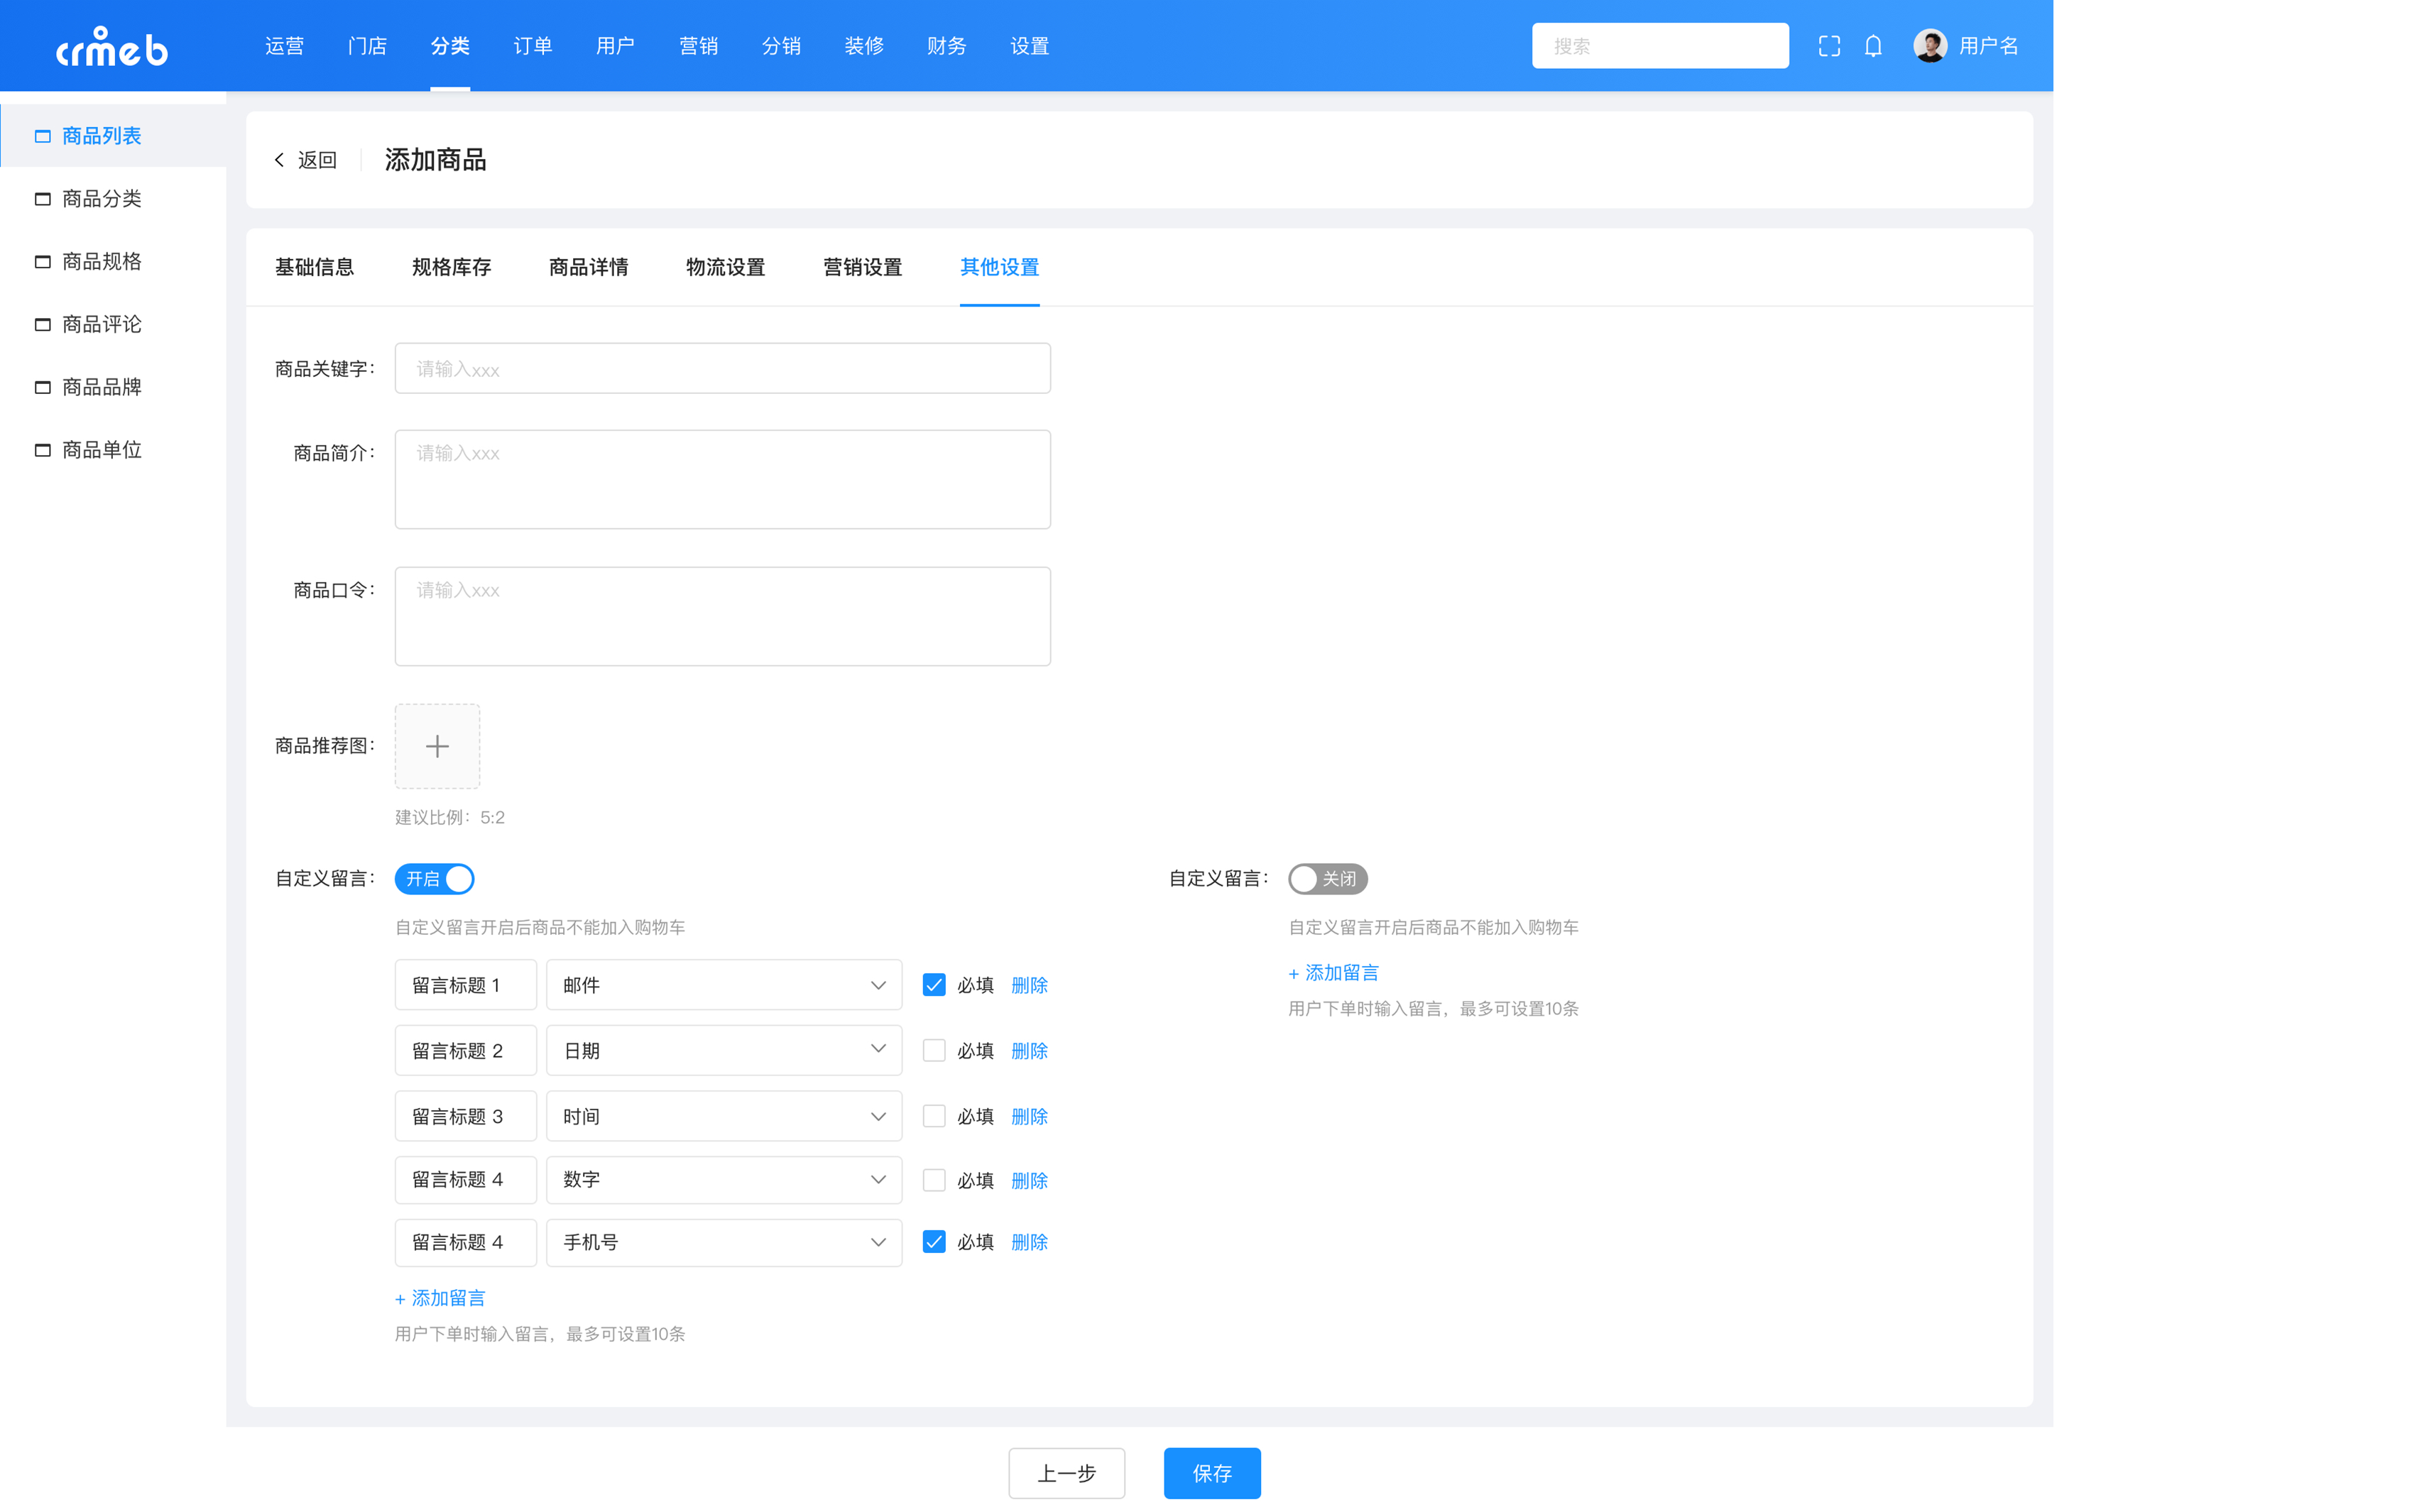Turn on the 关闭 自定义留言 switch

click(1327, 879)
